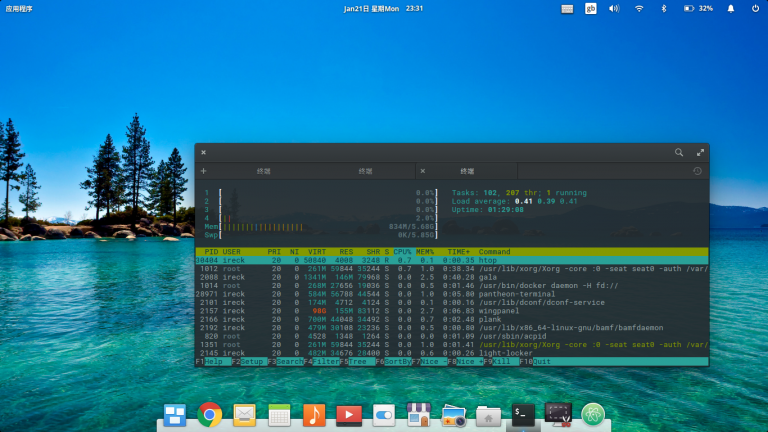Image resolution: width=768 pixels, height=432 pixels.
Task: Open the Music app in the dock
Action: (314, 415)
